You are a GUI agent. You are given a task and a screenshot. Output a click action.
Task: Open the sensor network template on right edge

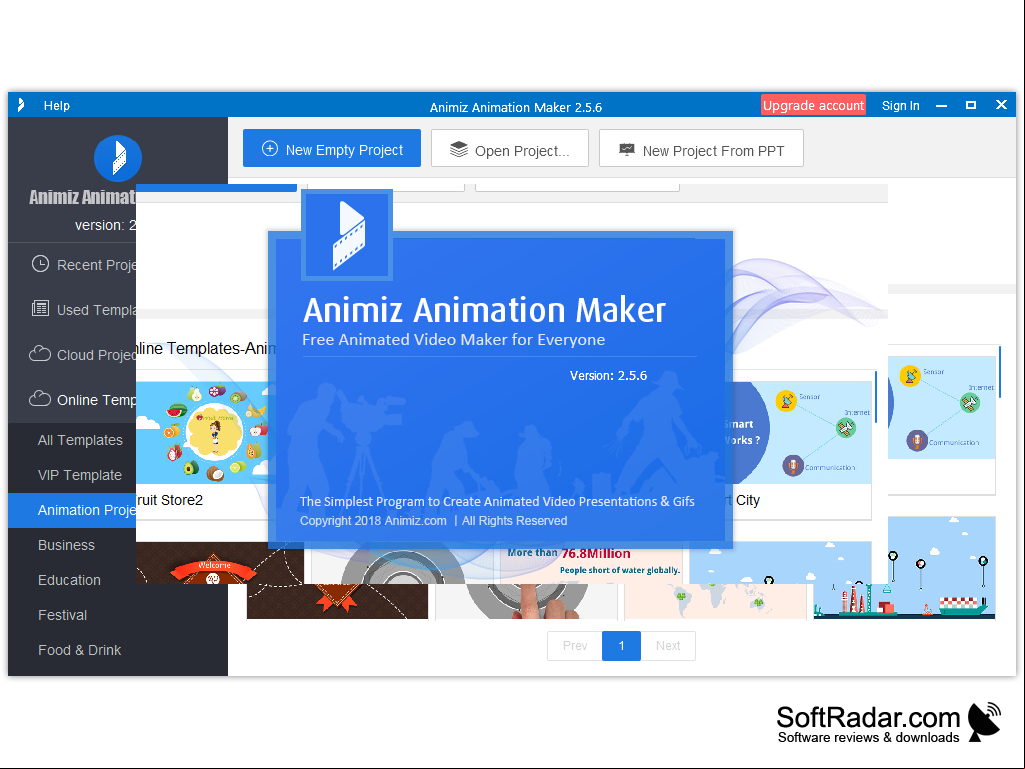coord(941,407)
